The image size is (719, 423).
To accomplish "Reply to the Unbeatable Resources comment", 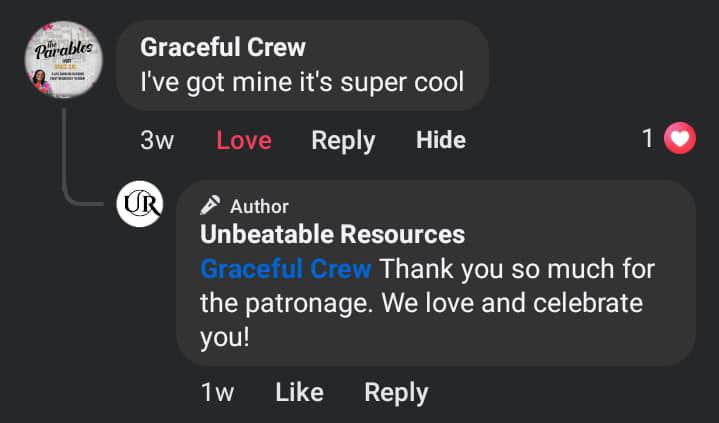I will 396,393.
